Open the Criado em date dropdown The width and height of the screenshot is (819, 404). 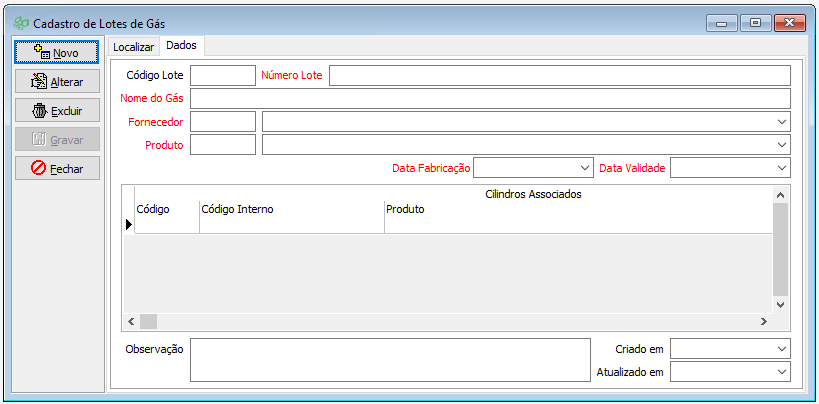click(x=781, y=348)
